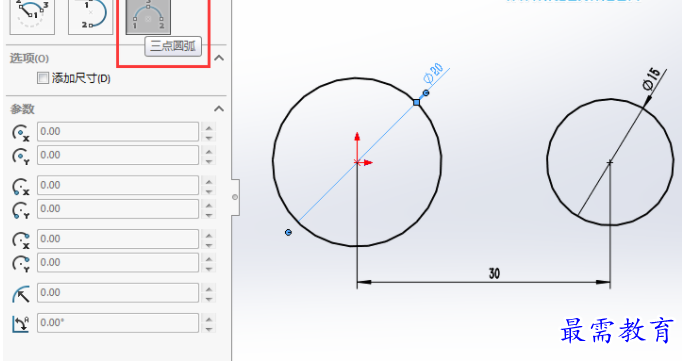Screen dimensions: 682x362
Task: Select the Ø15 diameter dimension text
Action: click(652, 79)
